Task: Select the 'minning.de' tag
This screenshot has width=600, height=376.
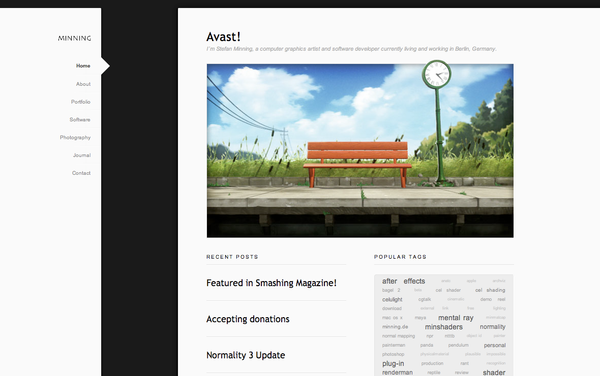Action: tap(395, 327)
